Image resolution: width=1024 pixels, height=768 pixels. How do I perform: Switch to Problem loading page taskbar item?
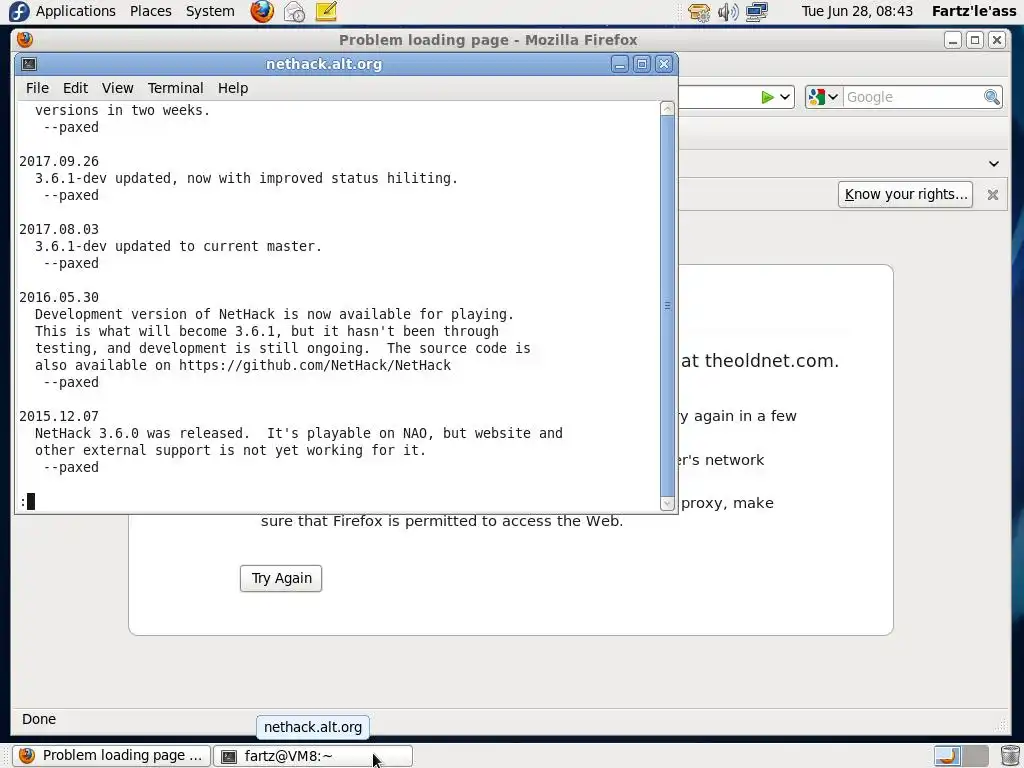(x=112, y=756)
